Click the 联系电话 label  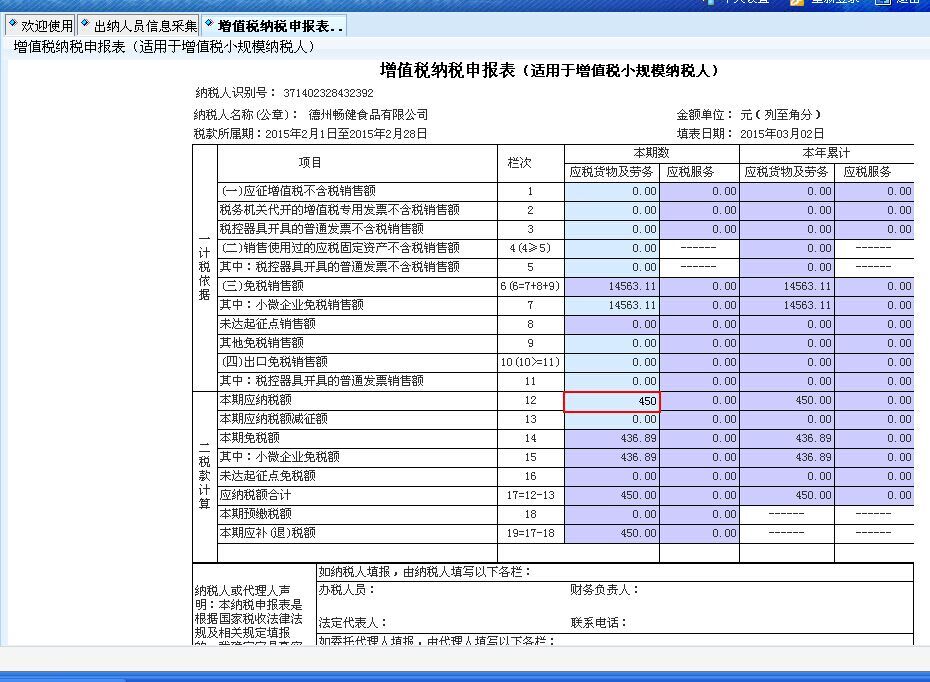coord(599,623)
